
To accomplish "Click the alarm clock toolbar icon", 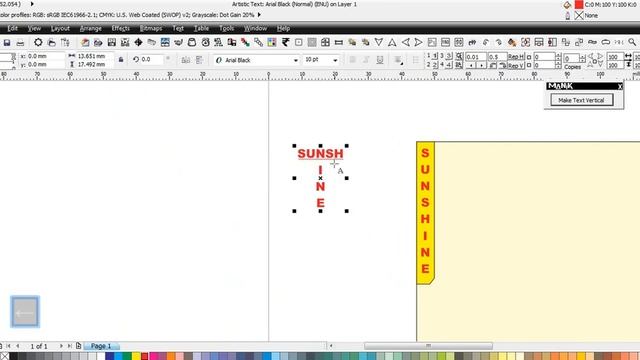I will [x=205, y=42].
